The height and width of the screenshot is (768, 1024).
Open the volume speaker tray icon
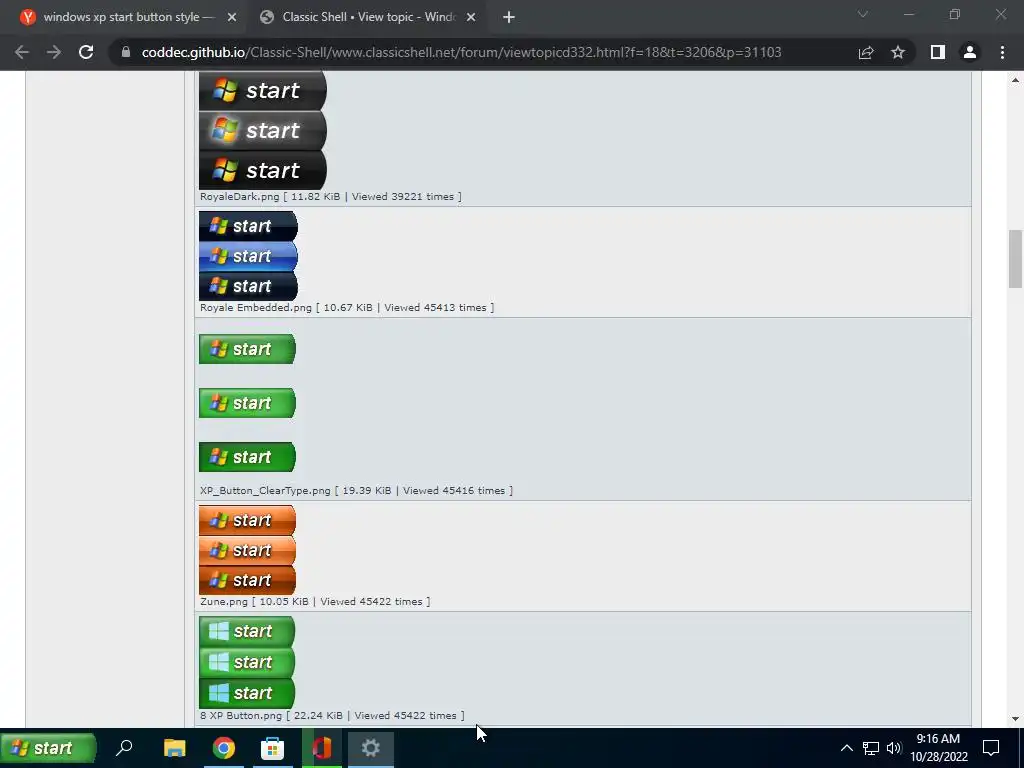tap(894, 748)
